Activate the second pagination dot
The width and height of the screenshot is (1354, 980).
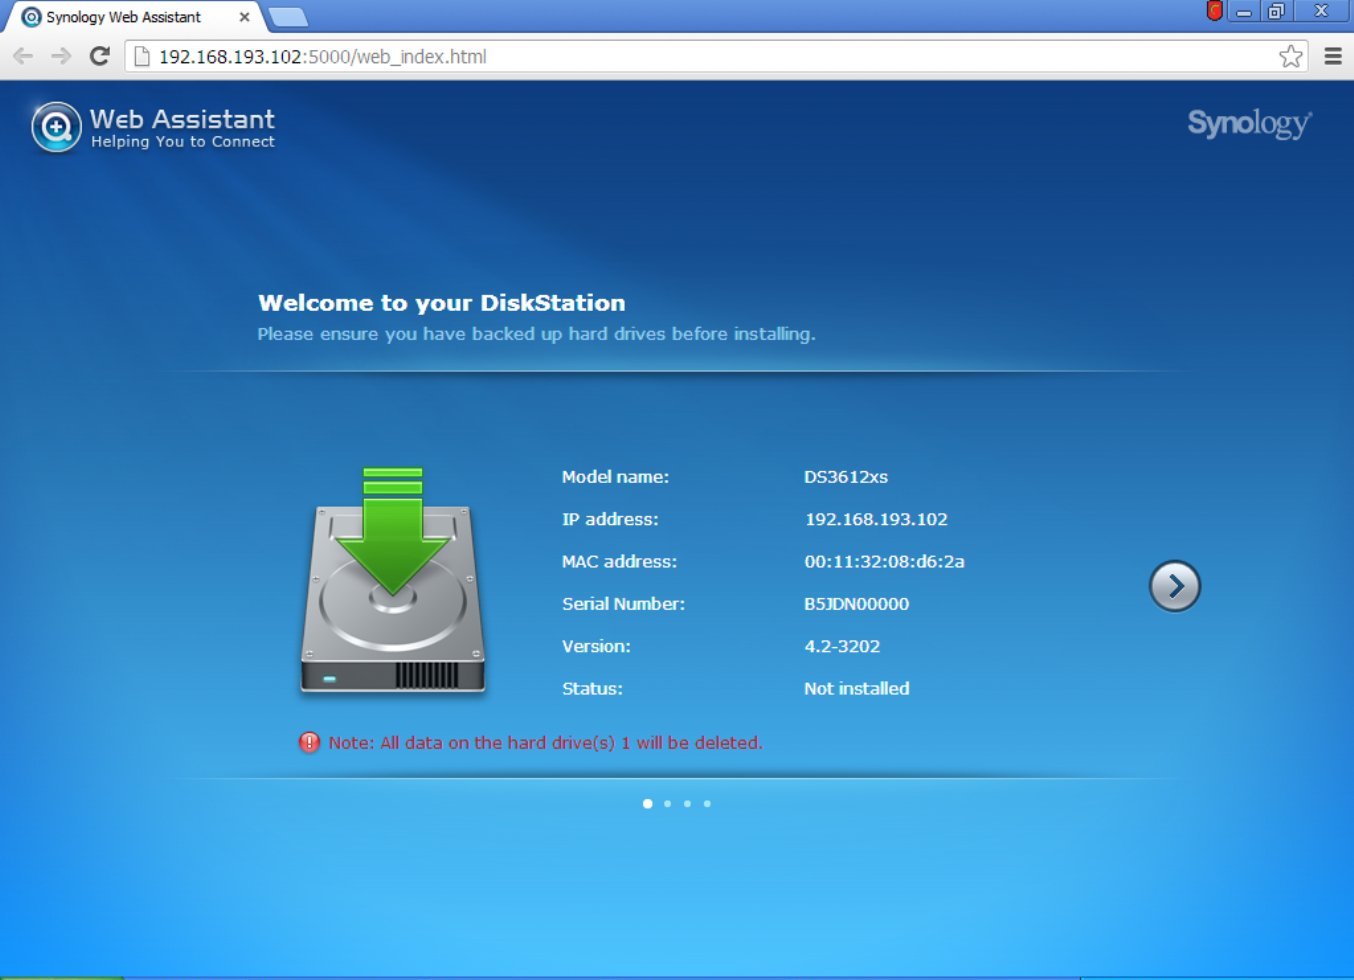[668, 803]
